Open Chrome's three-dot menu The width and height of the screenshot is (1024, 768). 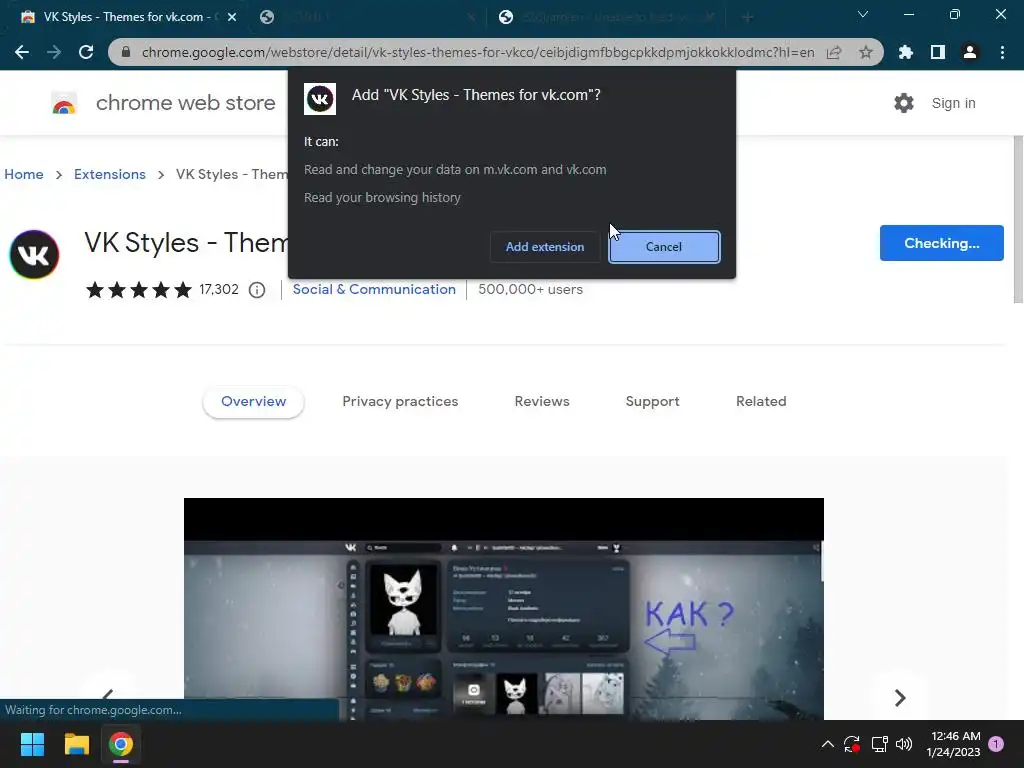point(1002,52)
